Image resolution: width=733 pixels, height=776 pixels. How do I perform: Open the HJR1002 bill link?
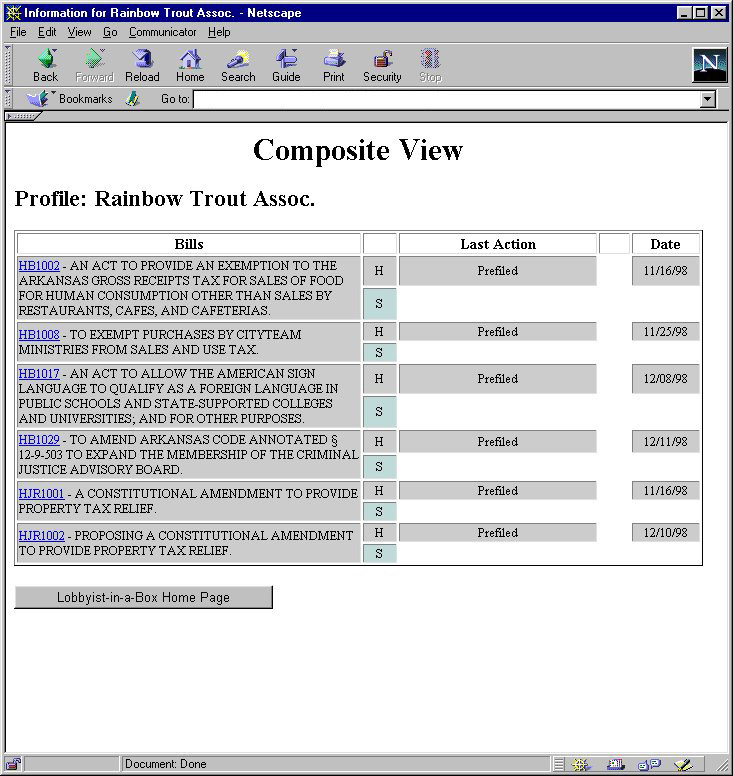tap(42, 536)
